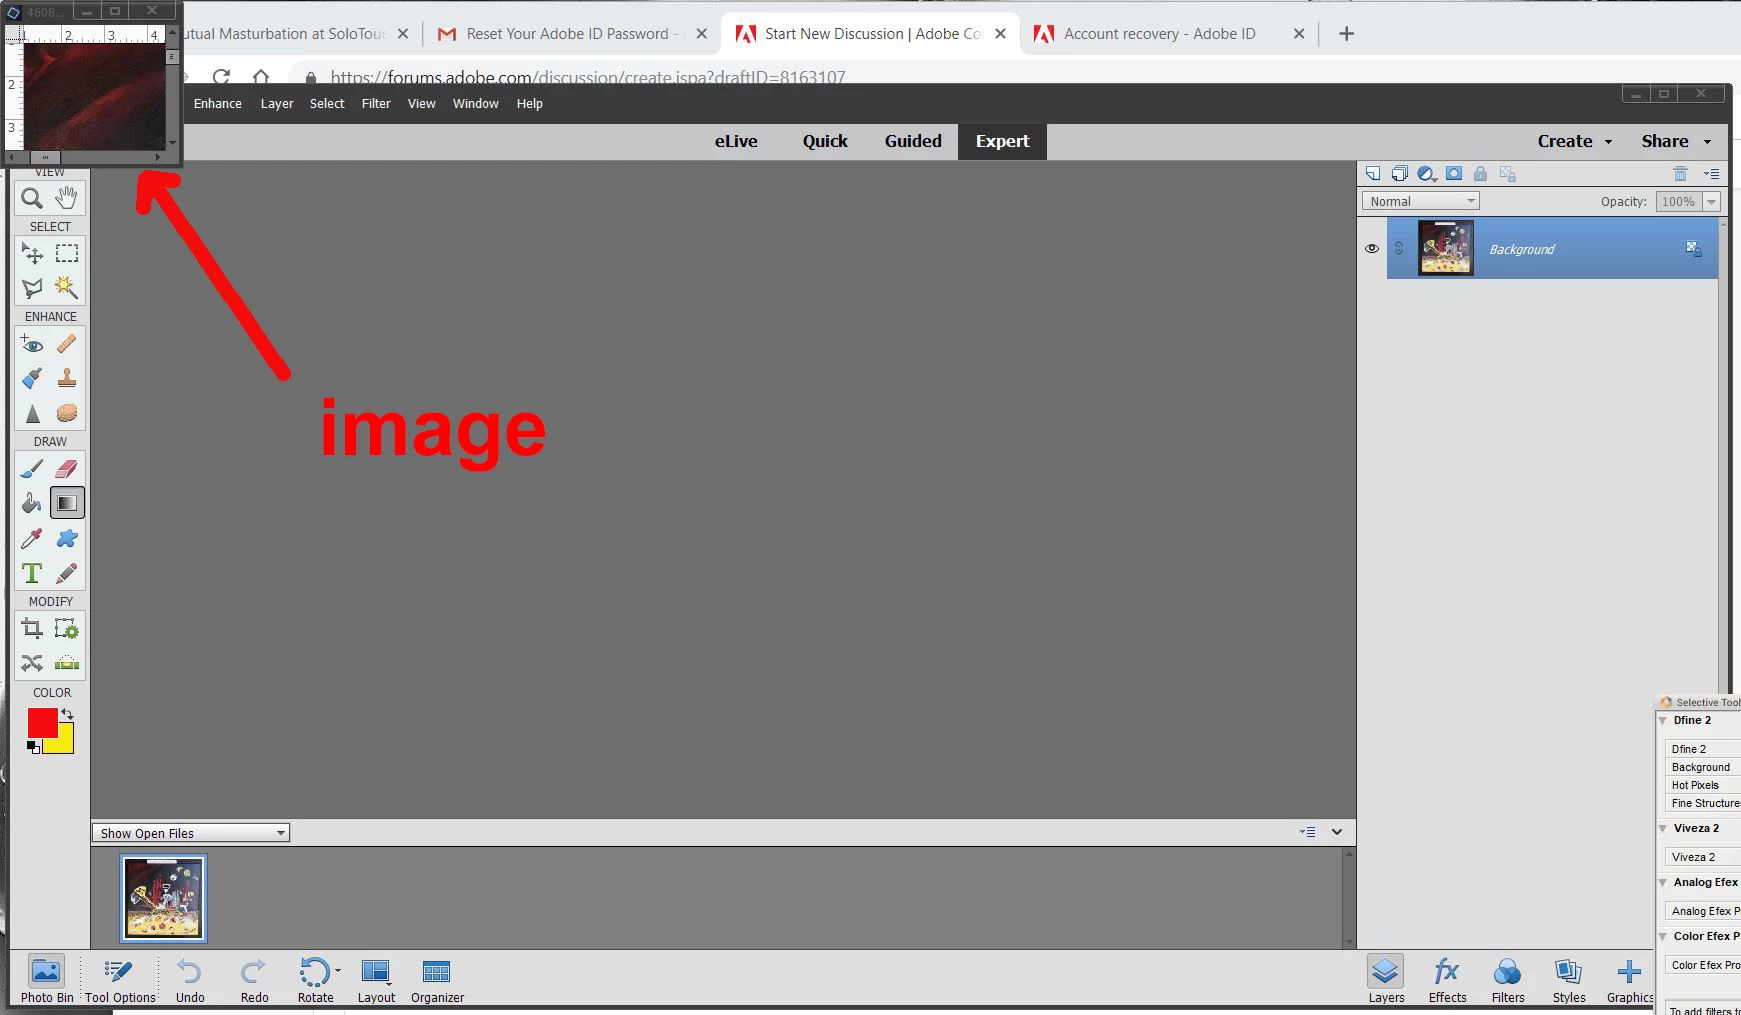Screen dimensions: 1741x1015
Task: Select the Custom Shape tool
Action: (67, 538)
